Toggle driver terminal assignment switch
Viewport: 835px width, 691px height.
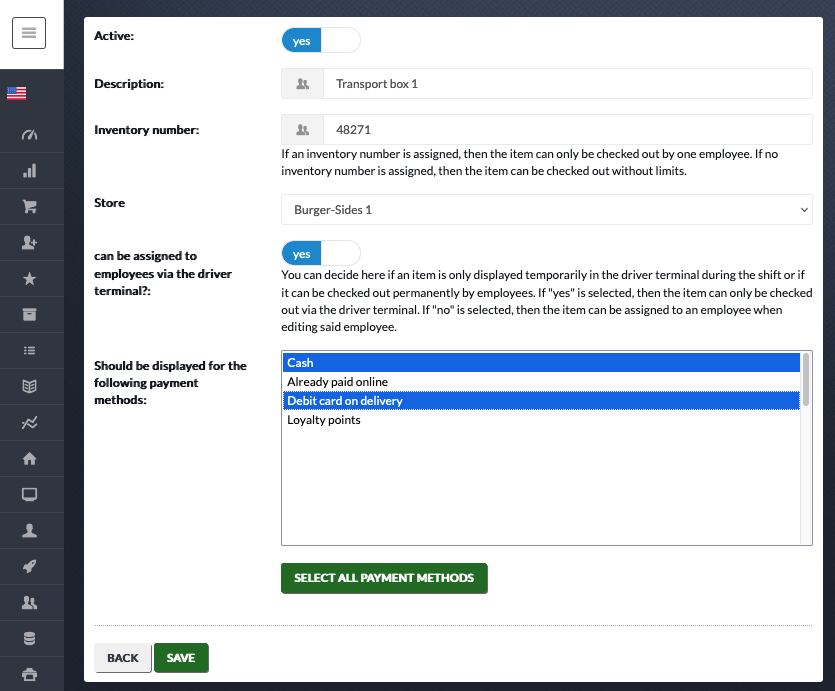pyautogui.click(x=321, y=253)
